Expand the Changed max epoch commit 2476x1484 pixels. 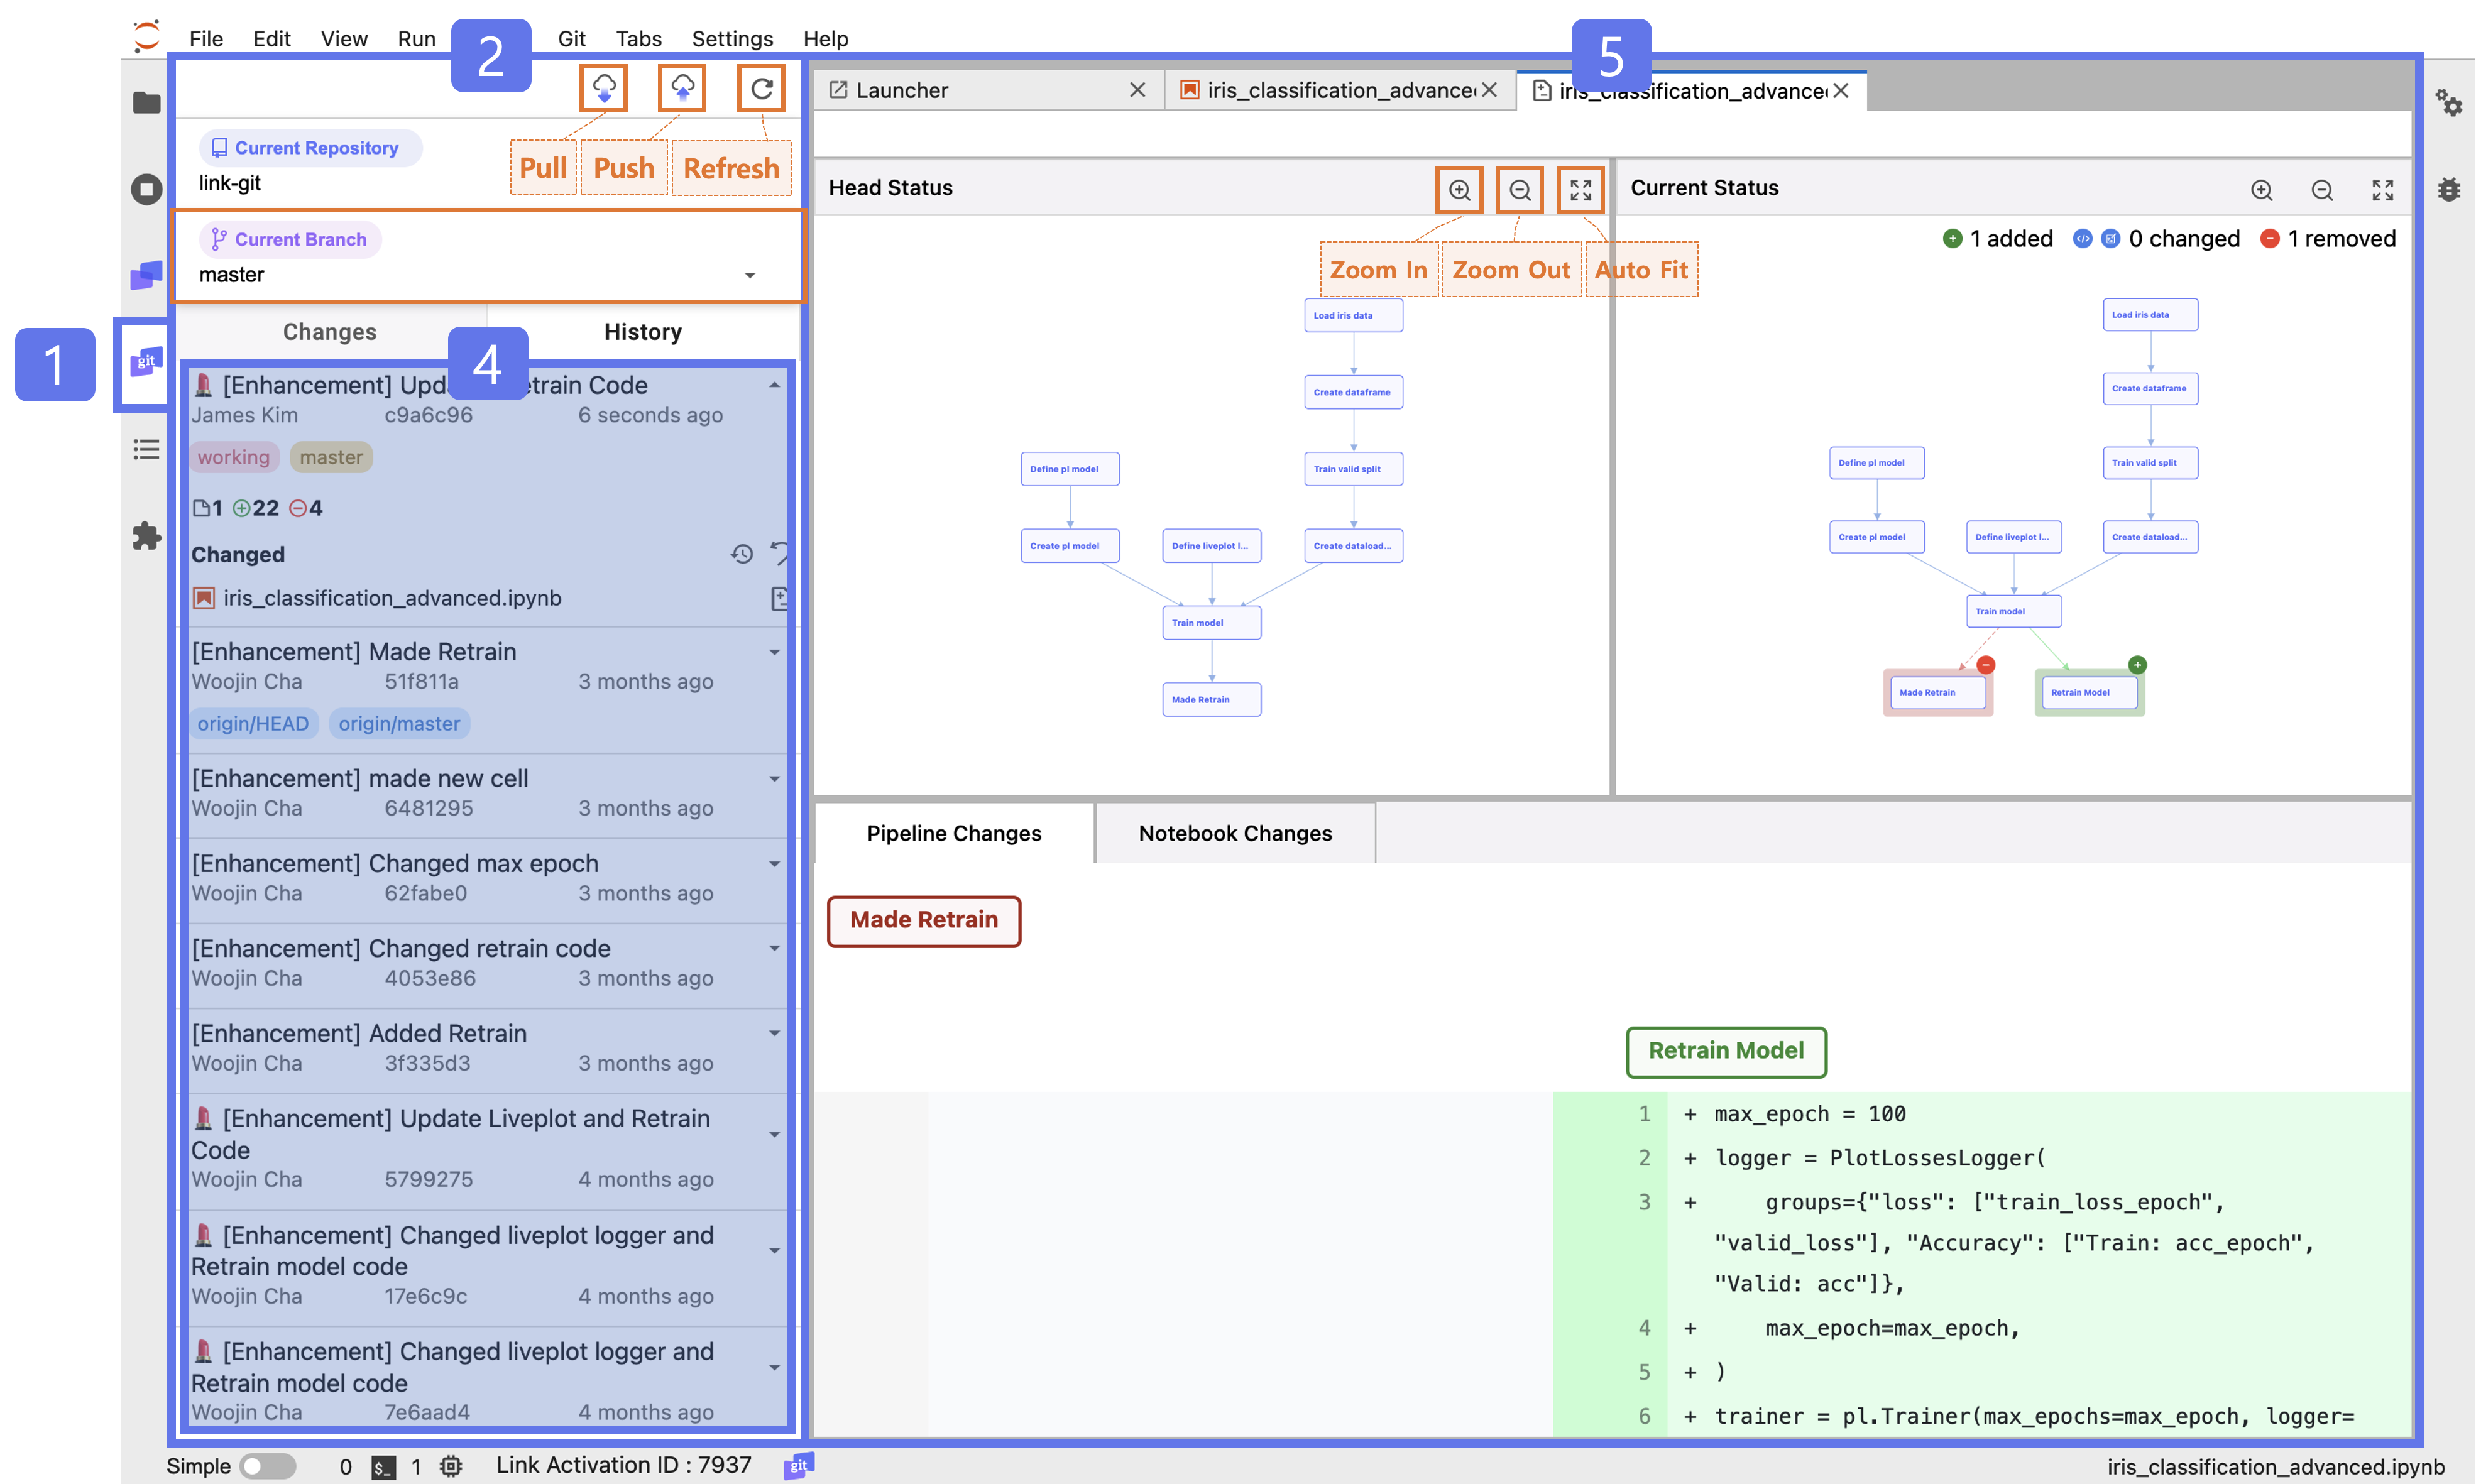774,864
